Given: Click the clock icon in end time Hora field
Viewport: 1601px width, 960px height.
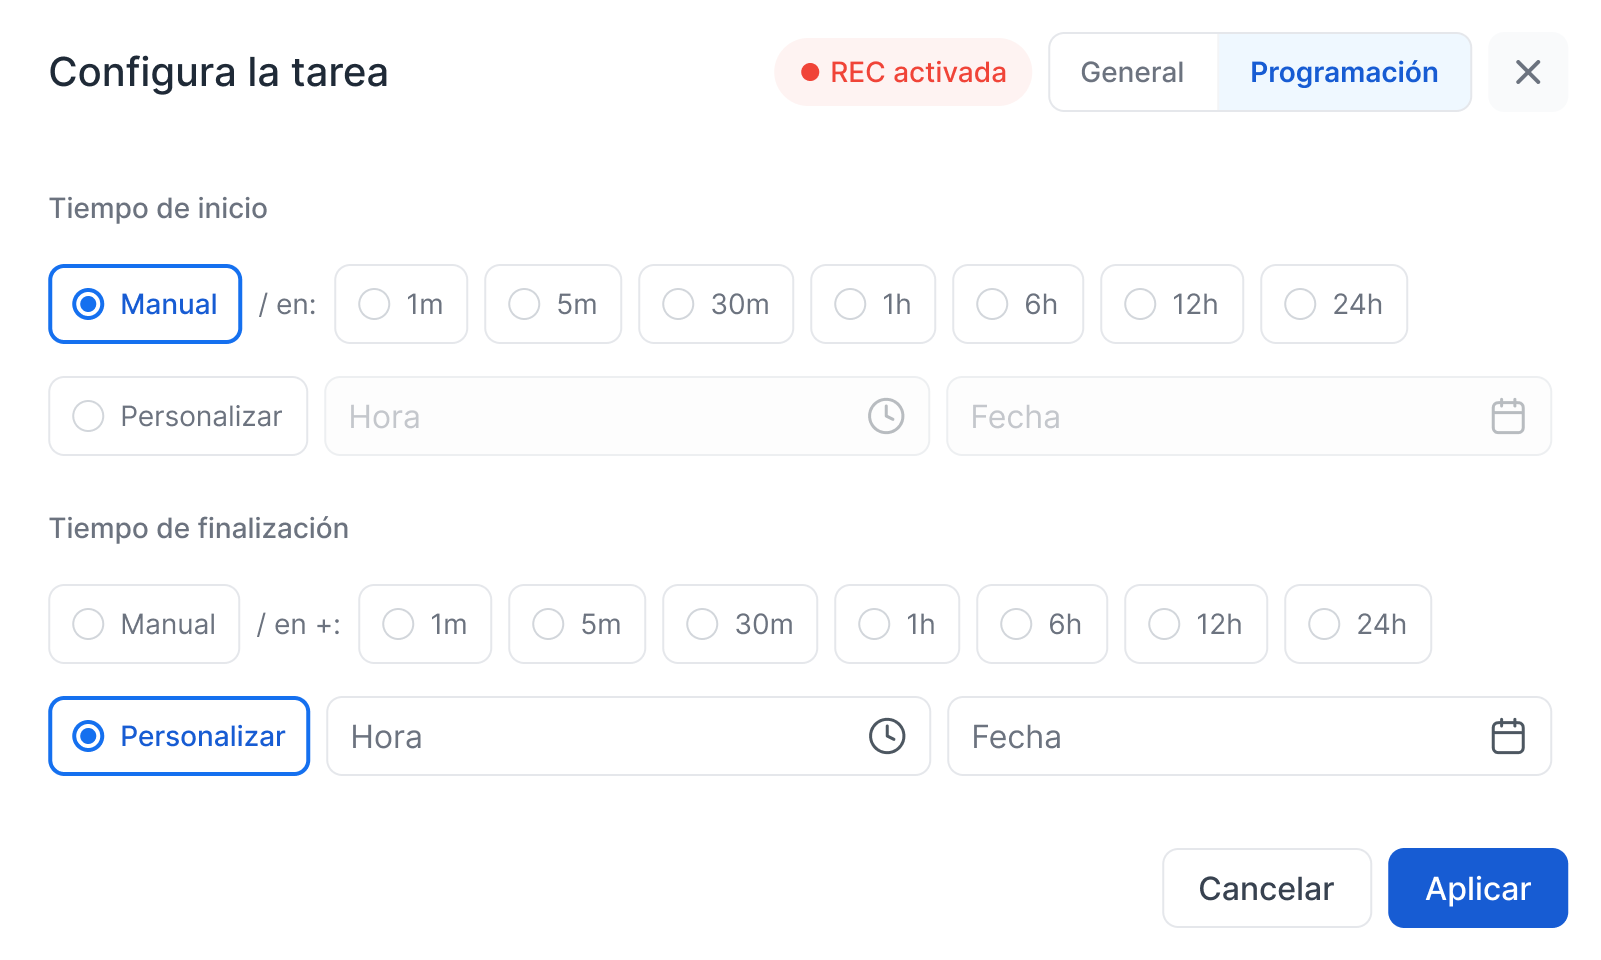Looking at the screenshot, I should point(887,736).
